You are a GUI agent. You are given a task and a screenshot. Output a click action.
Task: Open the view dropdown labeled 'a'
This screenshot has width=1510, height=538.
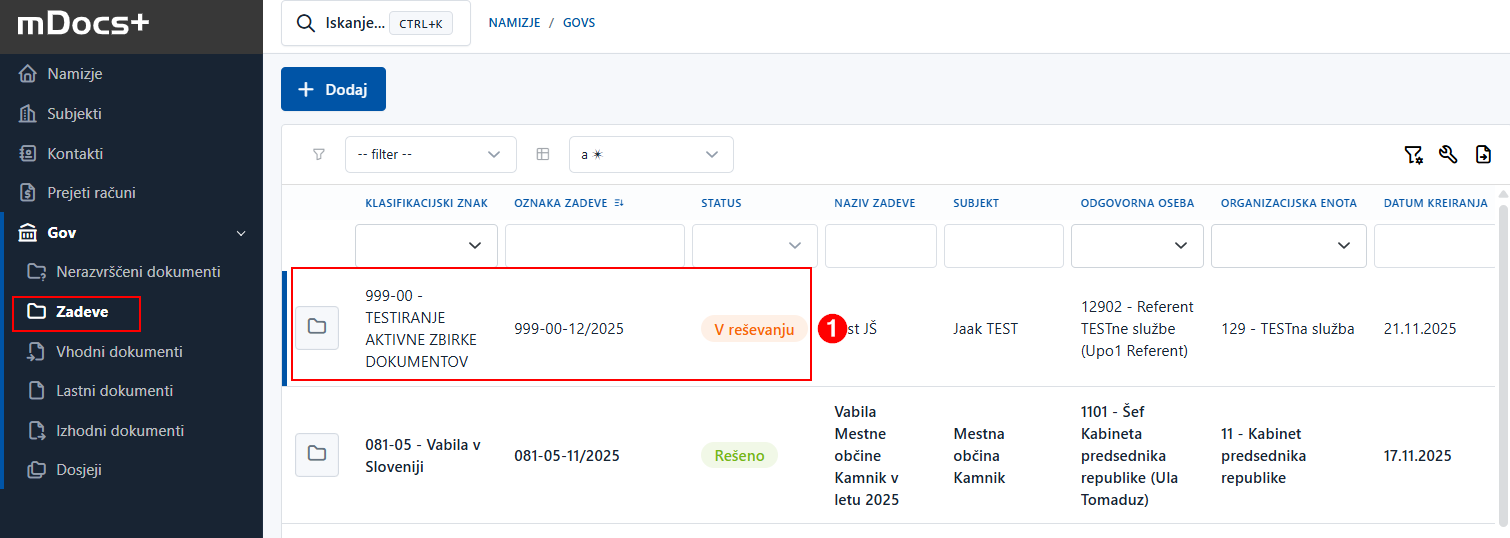click(650, 155)
